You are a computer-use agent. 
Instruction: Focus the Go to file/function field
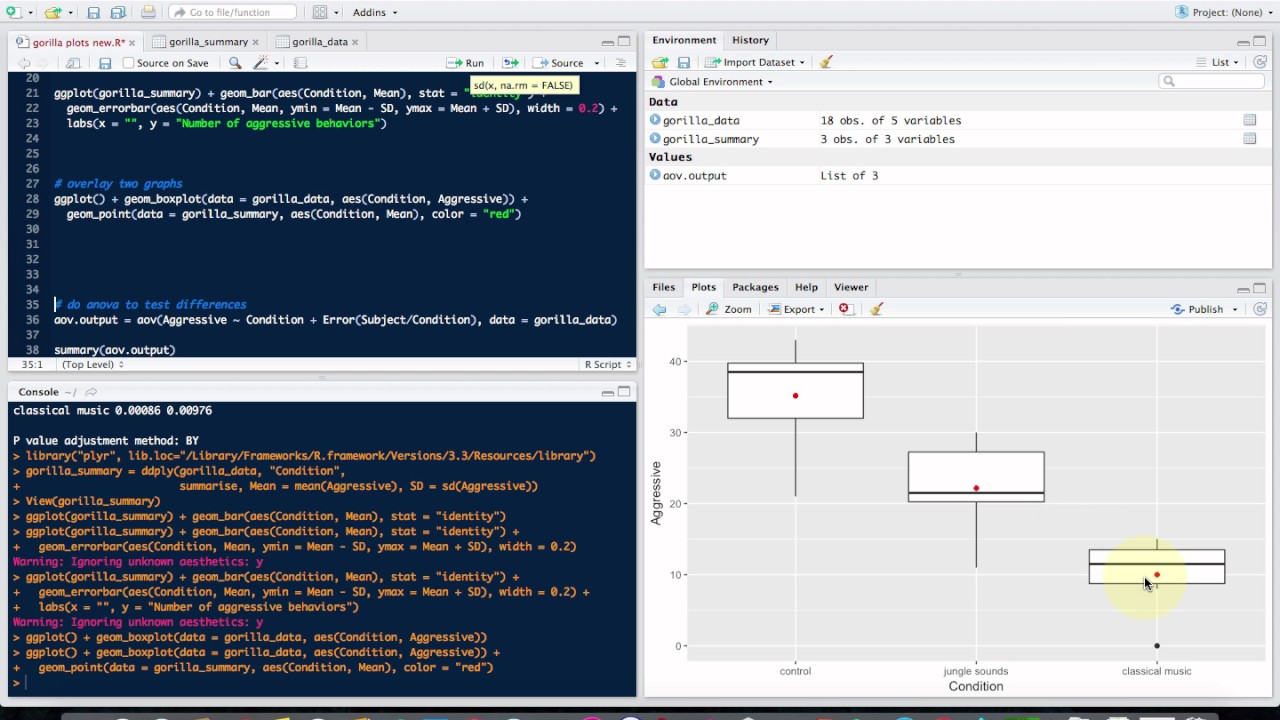pyautogui.click(x=232, y=12)
